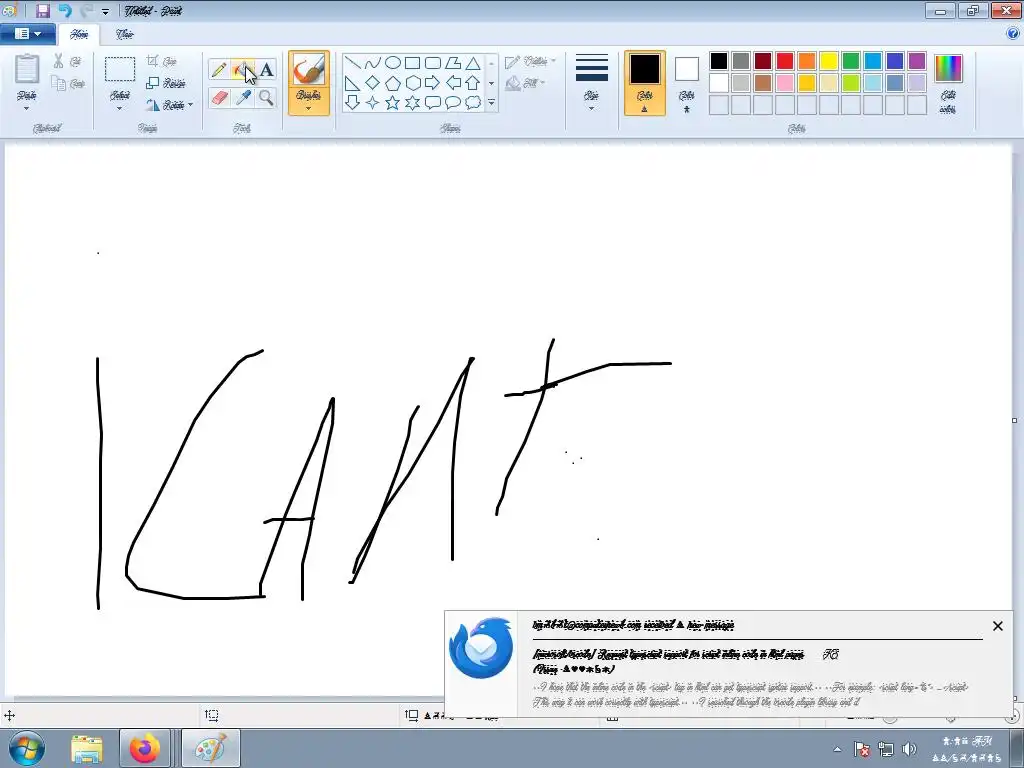Open Windows Explorer from the taskbar
Screen dimensions: 1024x768
(87, 748)
